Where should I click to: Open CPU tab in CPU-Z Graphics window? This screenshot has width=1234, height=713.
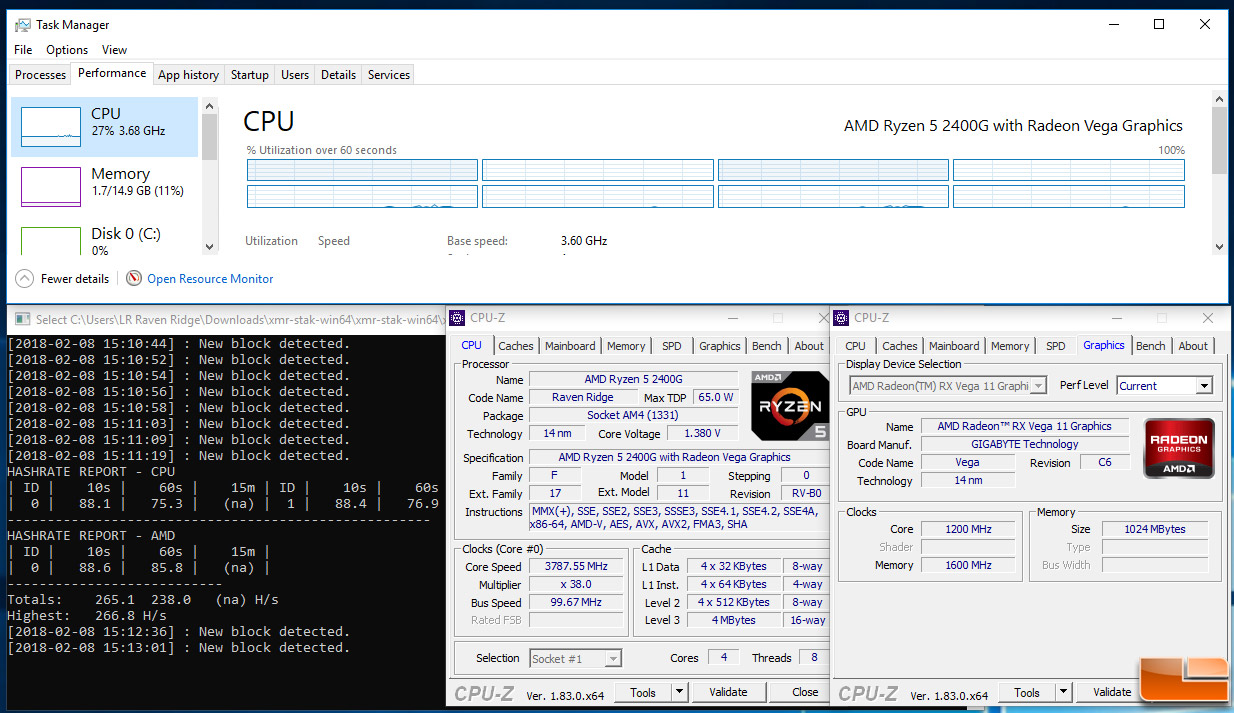tap(856, 346)
